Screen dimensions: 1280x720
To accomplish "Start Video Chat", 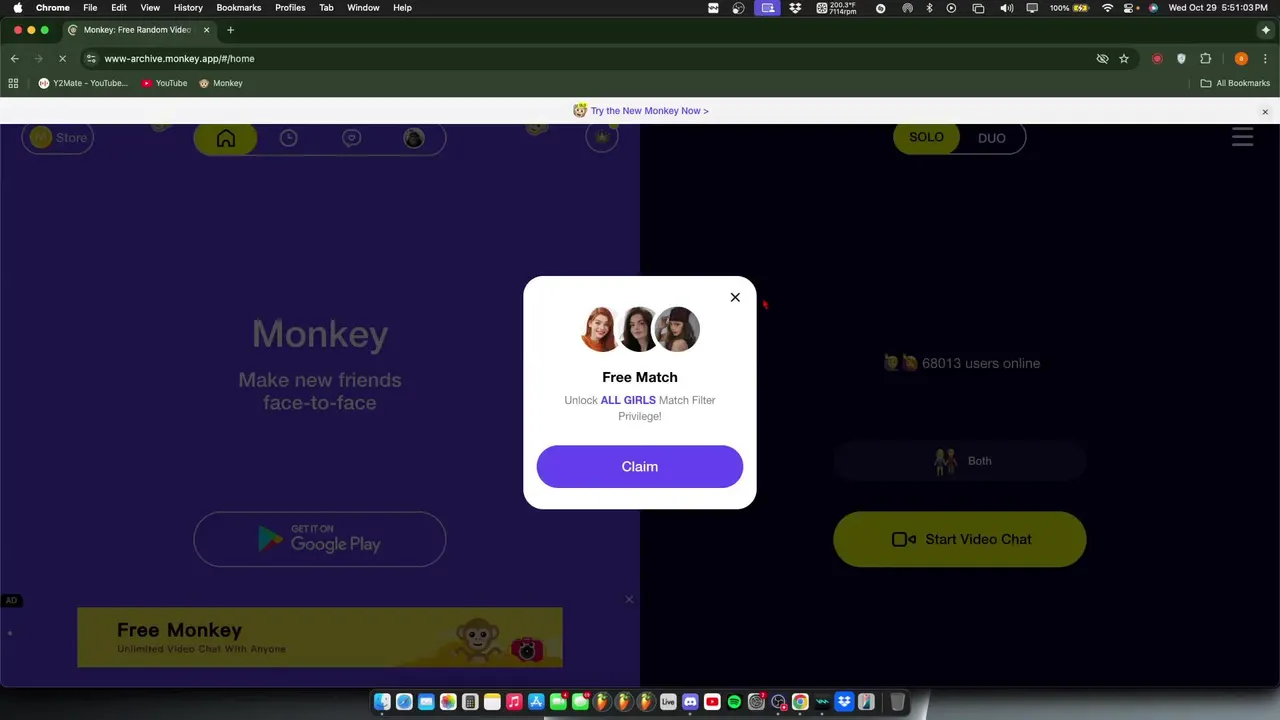I will click(x=960, y=539).
